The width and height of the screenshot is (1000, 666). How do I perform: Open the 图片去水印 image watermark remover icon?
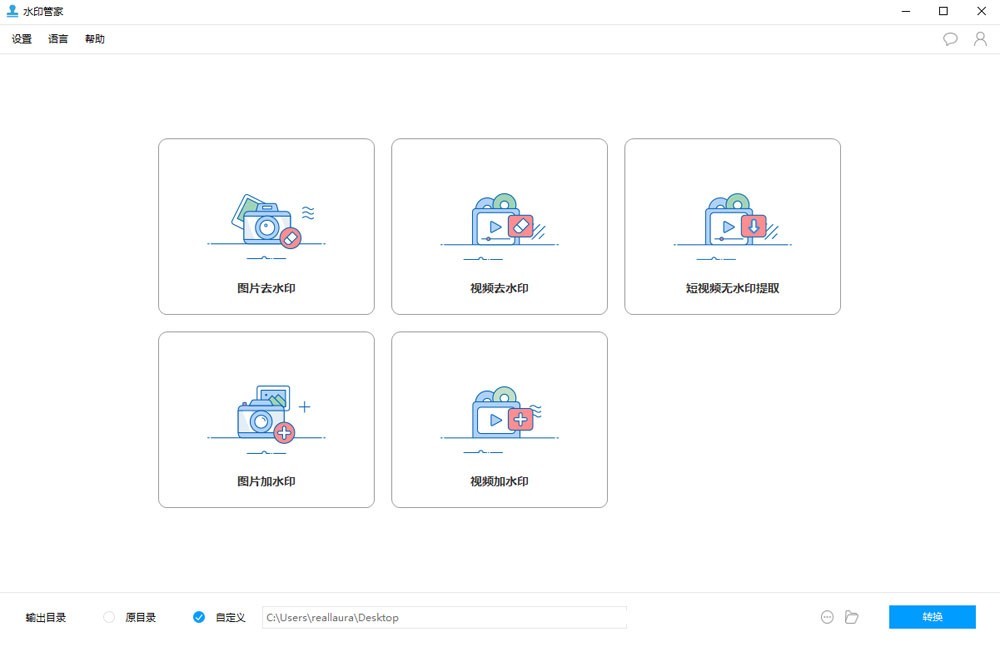click(266, 222)
